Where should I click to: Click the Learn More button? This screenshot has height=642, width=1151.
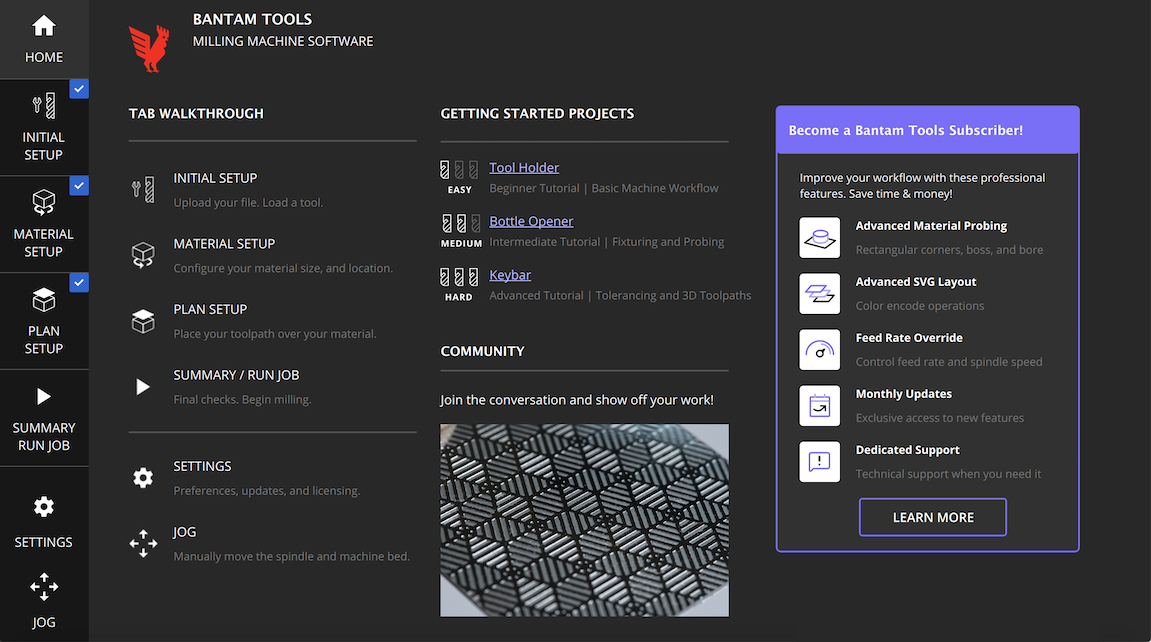tap(933, 517)
